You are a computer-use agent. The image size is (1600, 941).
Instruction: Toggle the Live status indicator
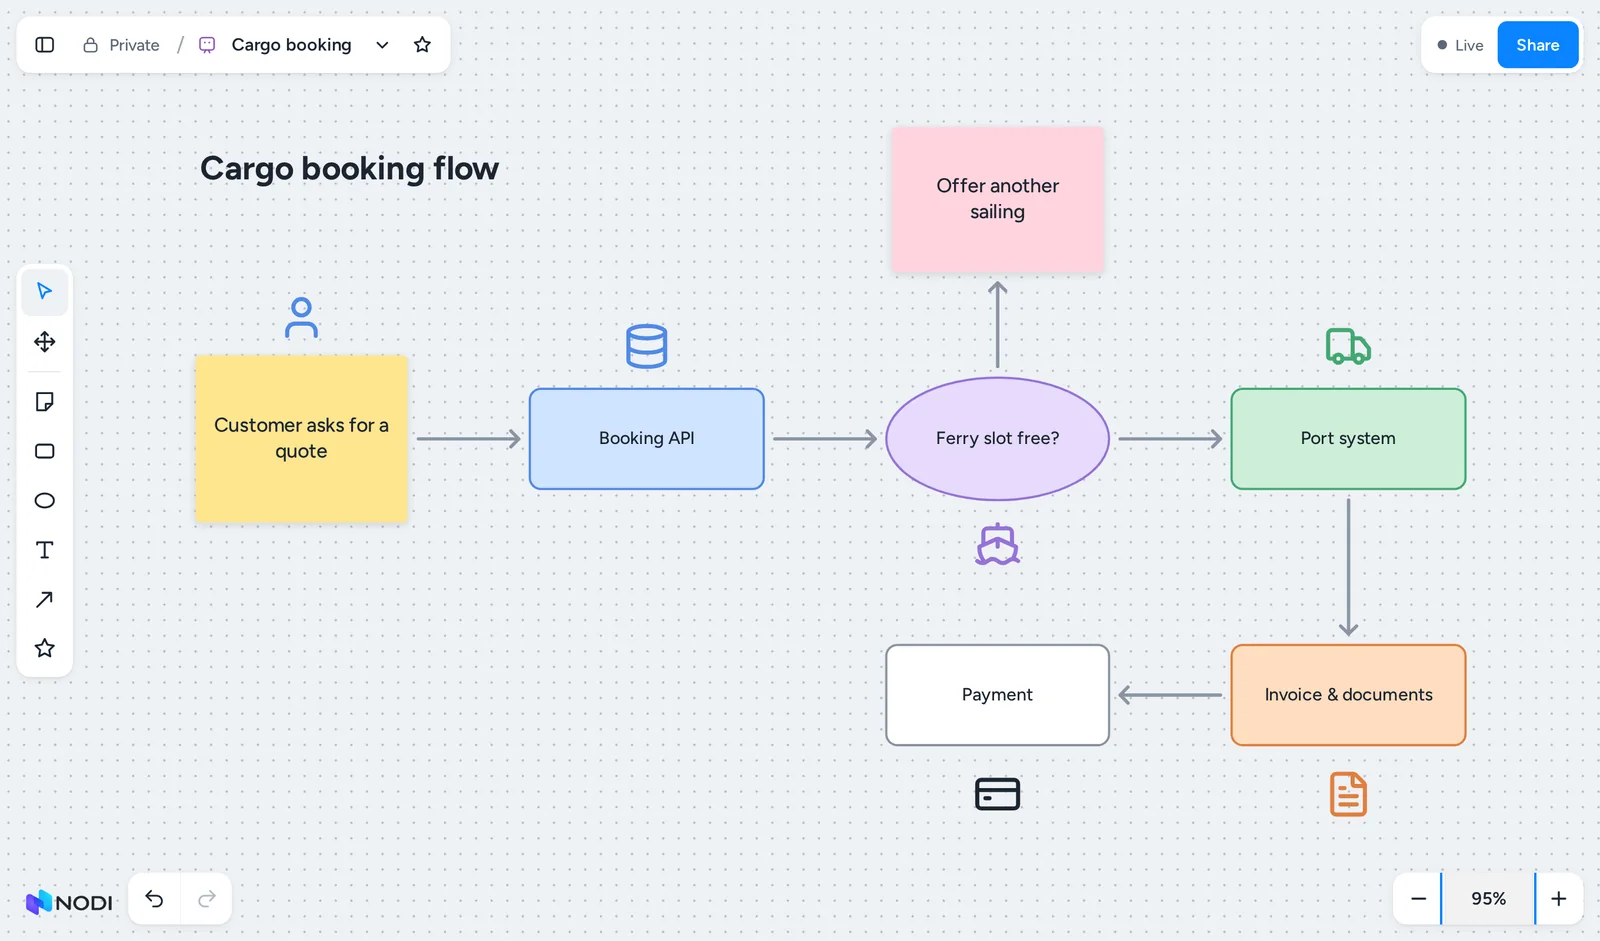(x=1460, y=45)
